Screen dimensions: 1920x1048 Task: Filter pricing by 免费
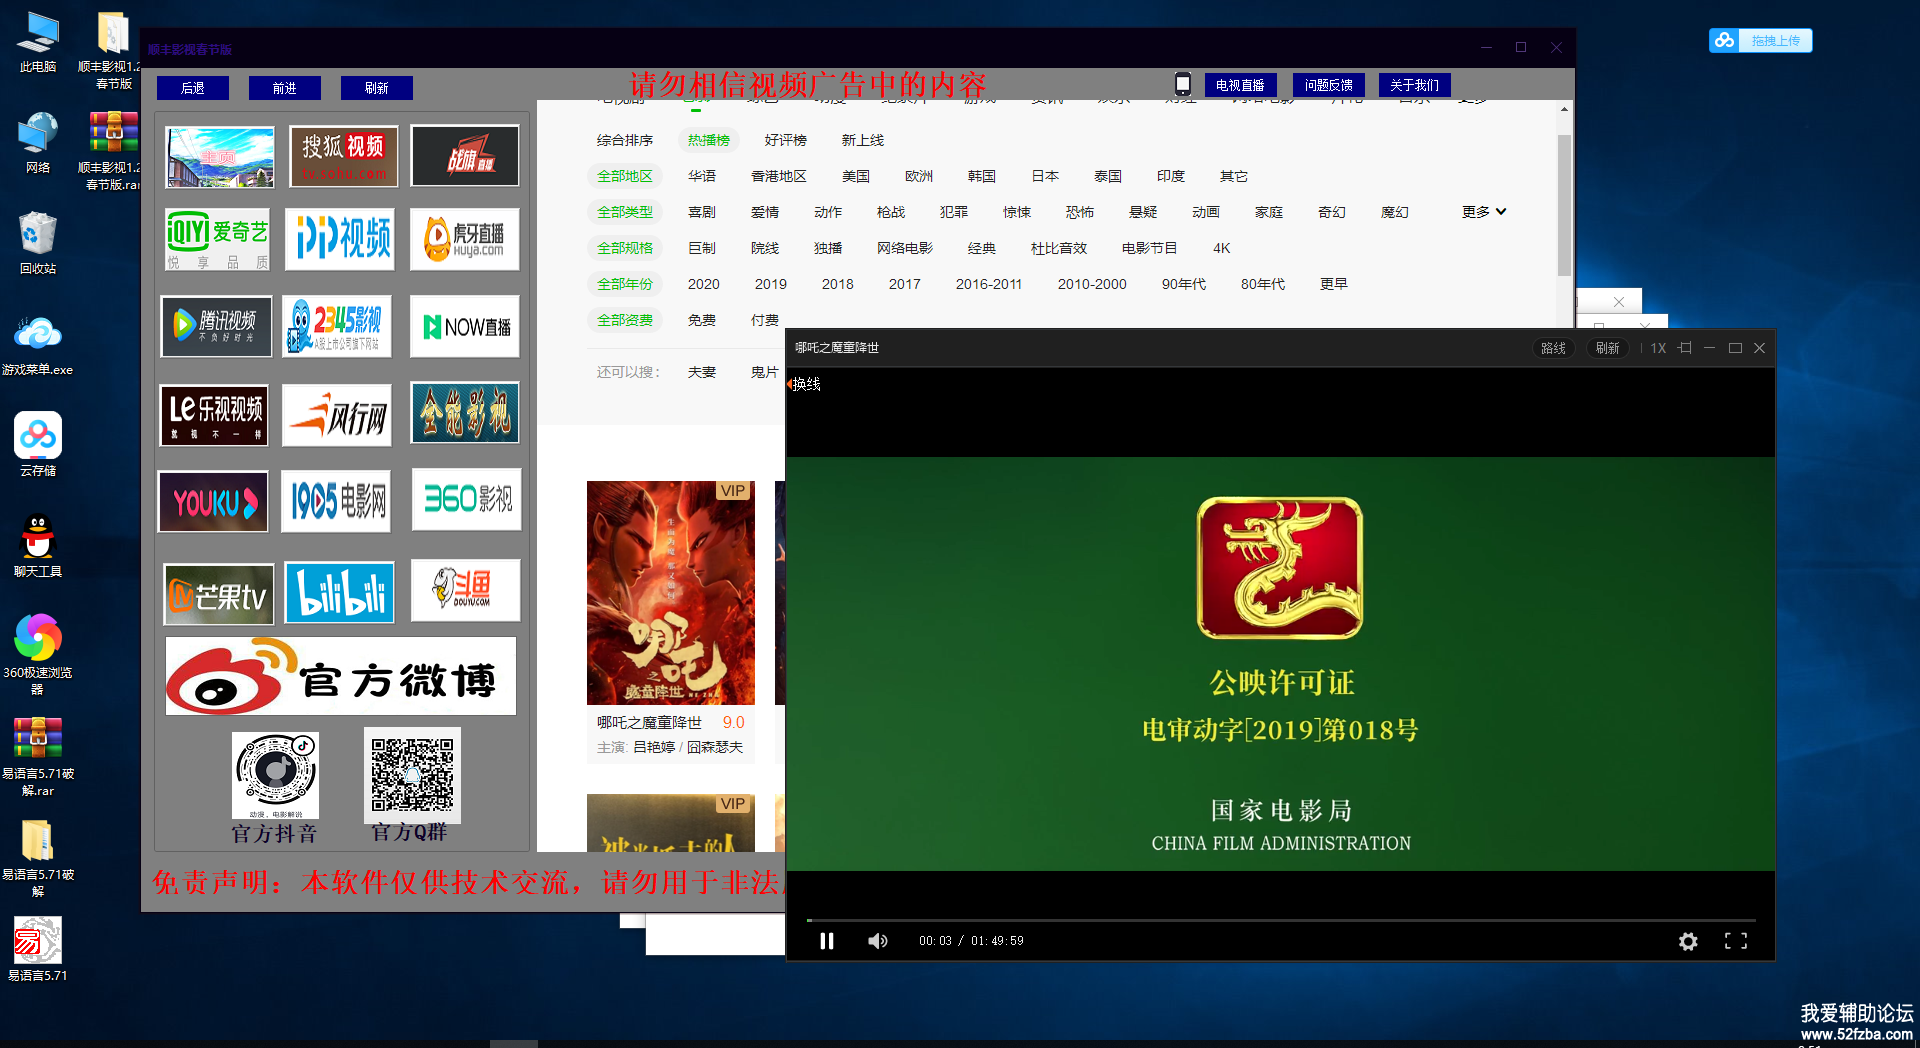[x=702, y=320]
